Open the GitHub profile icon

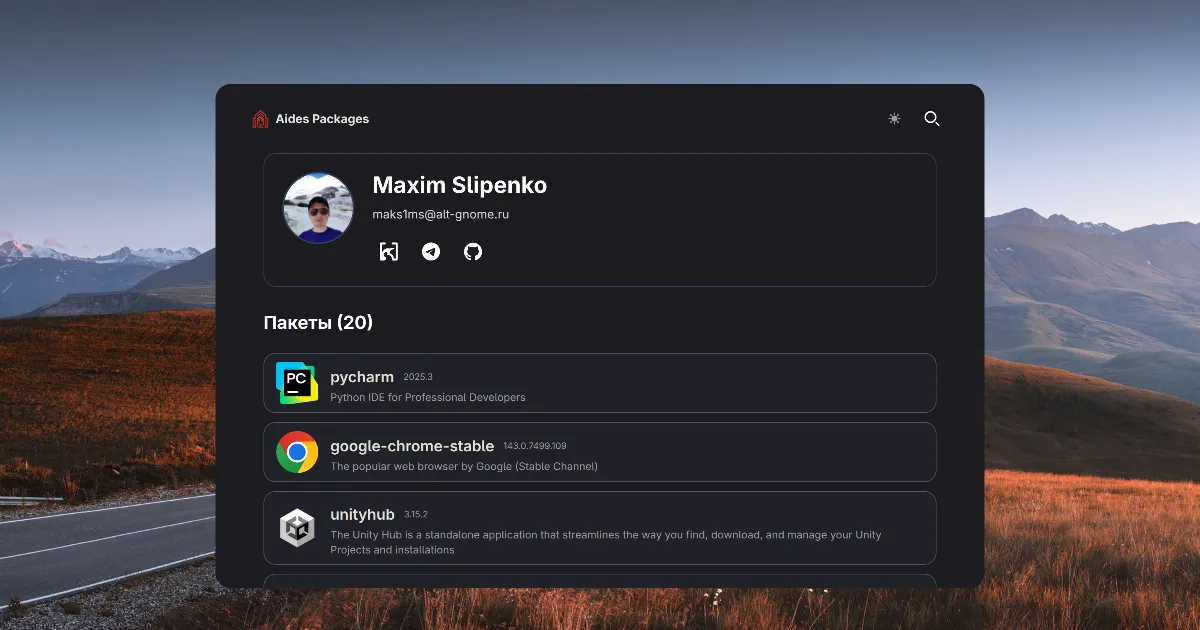[x=473, y=251]
